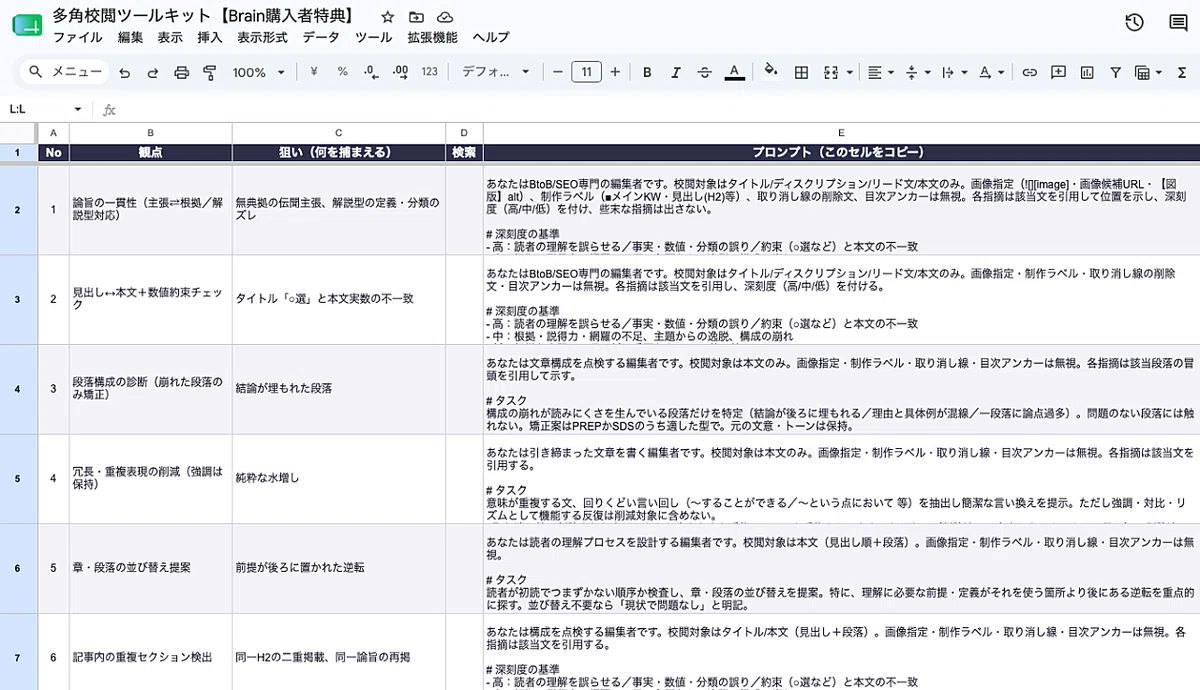Select column E header

841,133
